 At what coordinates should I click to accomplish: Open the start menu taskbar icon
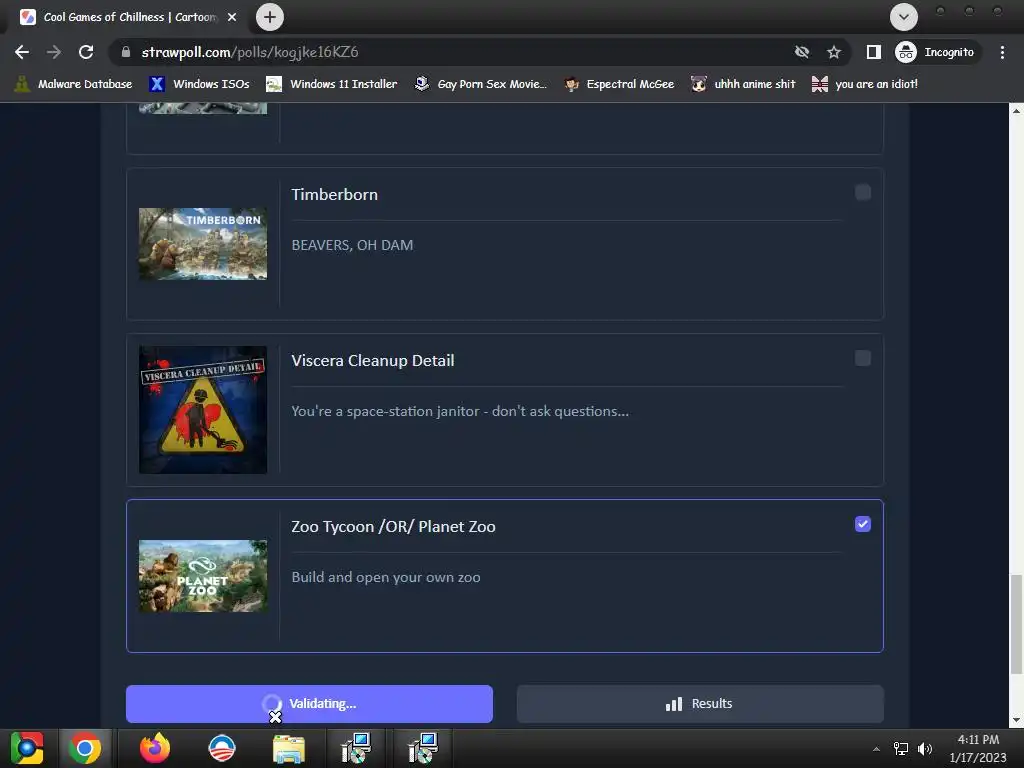27,748
